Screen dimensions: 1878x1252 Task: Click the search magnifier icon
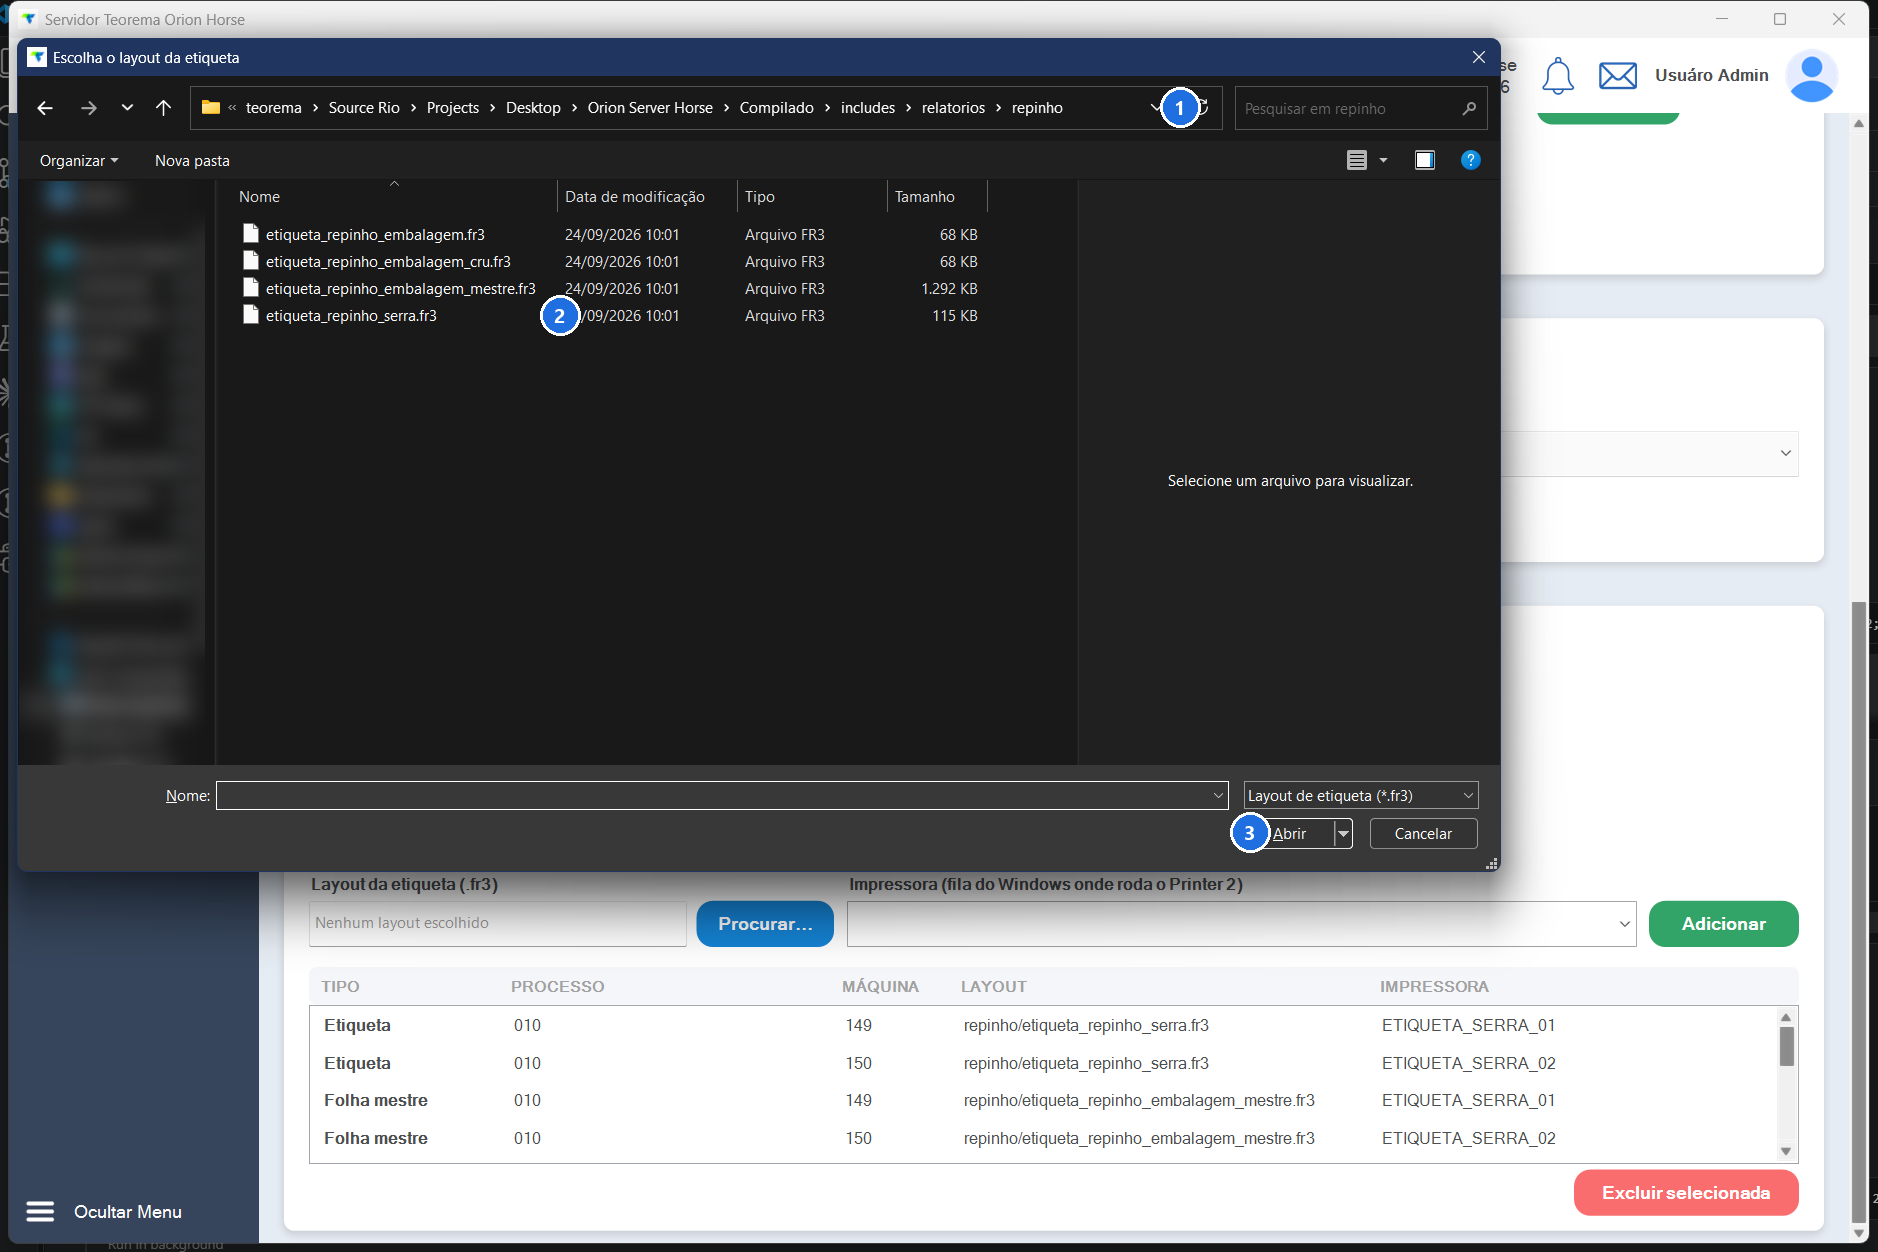(1468, 108)
